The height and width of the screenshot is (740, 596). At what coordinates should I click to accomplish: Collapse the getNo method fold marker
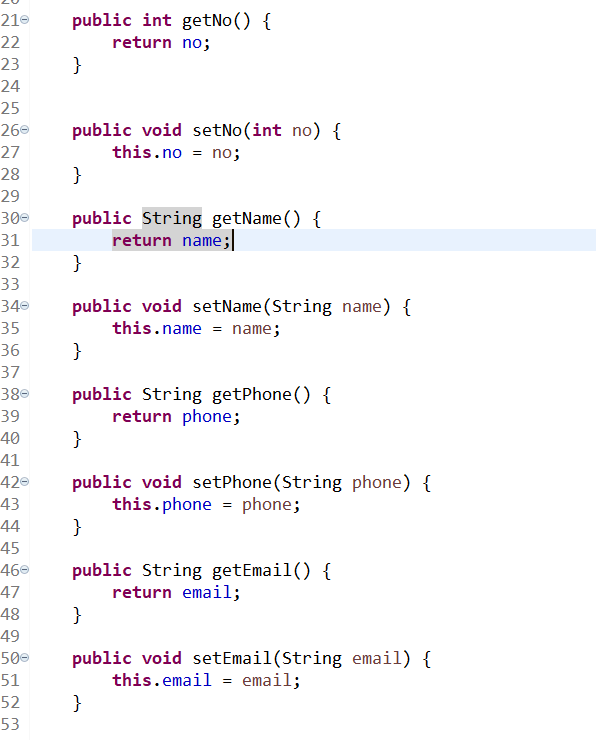(25, 20)
